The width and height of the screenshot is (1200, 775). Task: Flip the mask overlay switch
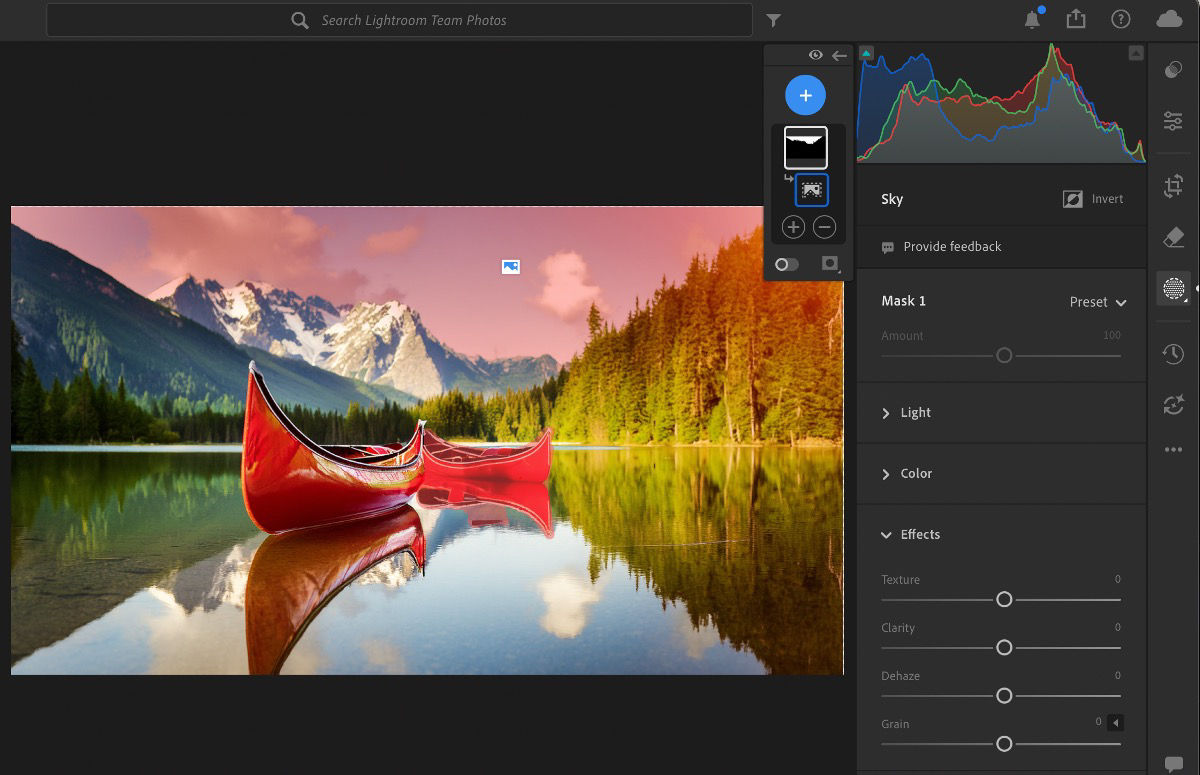coord(786,264)
